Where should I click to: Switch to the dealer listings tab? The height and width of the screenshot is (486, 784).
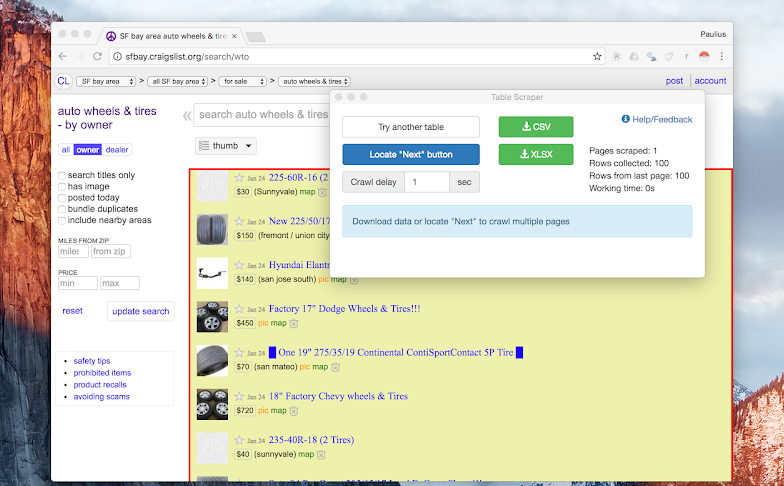118,150
